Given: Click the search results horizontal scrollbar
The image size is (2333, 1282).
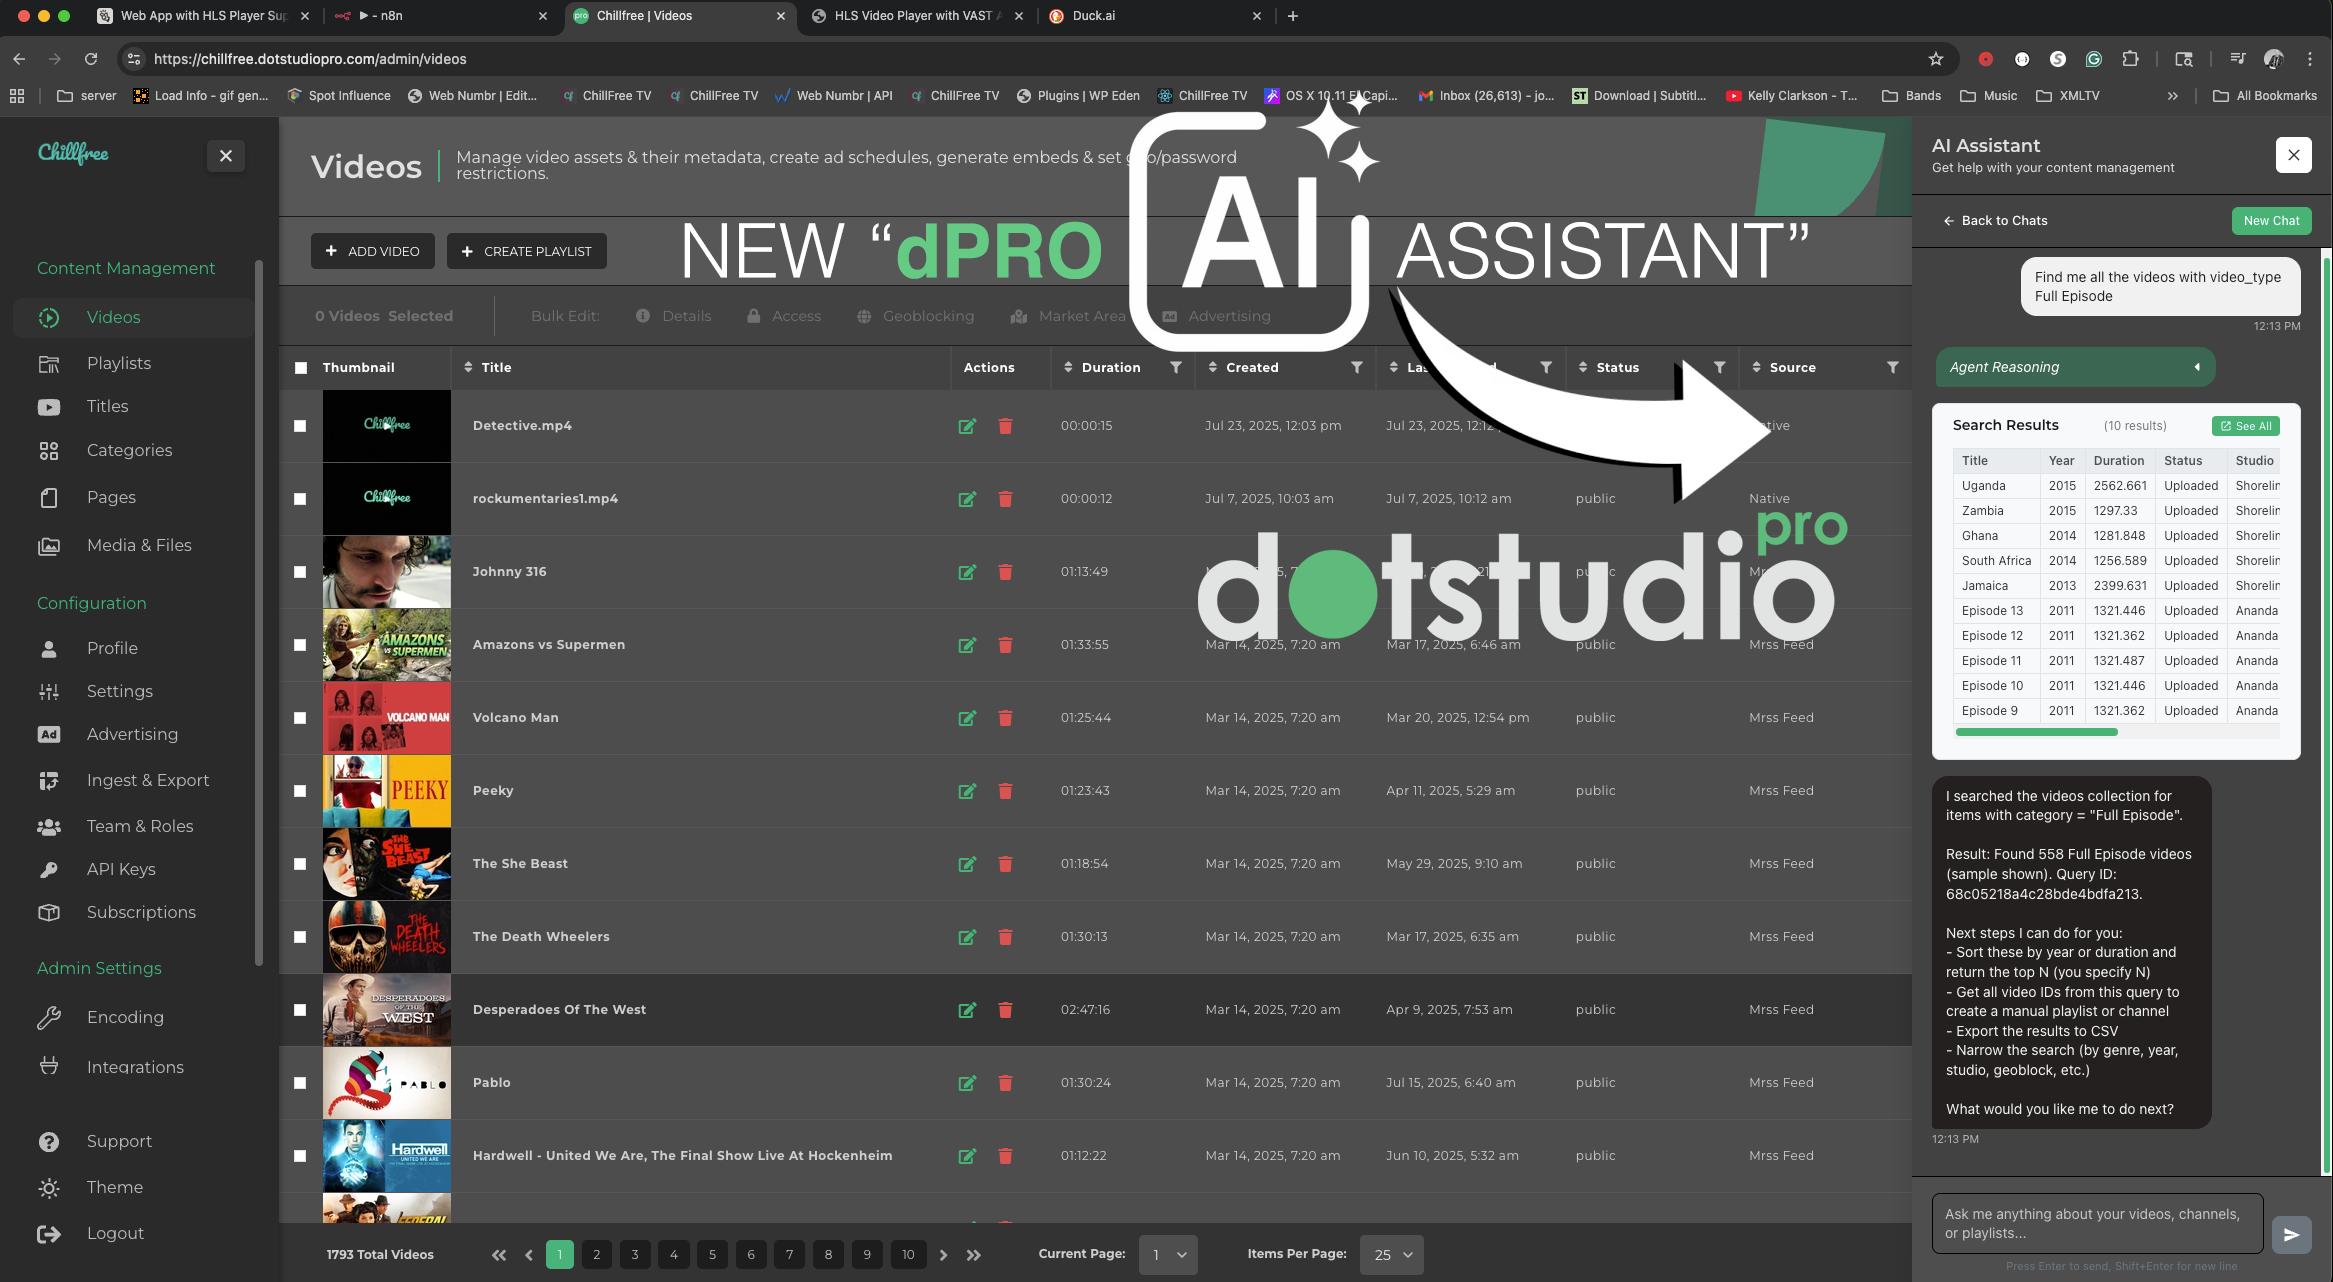Looking at the screenshot, I should (x=2036, y=732).
